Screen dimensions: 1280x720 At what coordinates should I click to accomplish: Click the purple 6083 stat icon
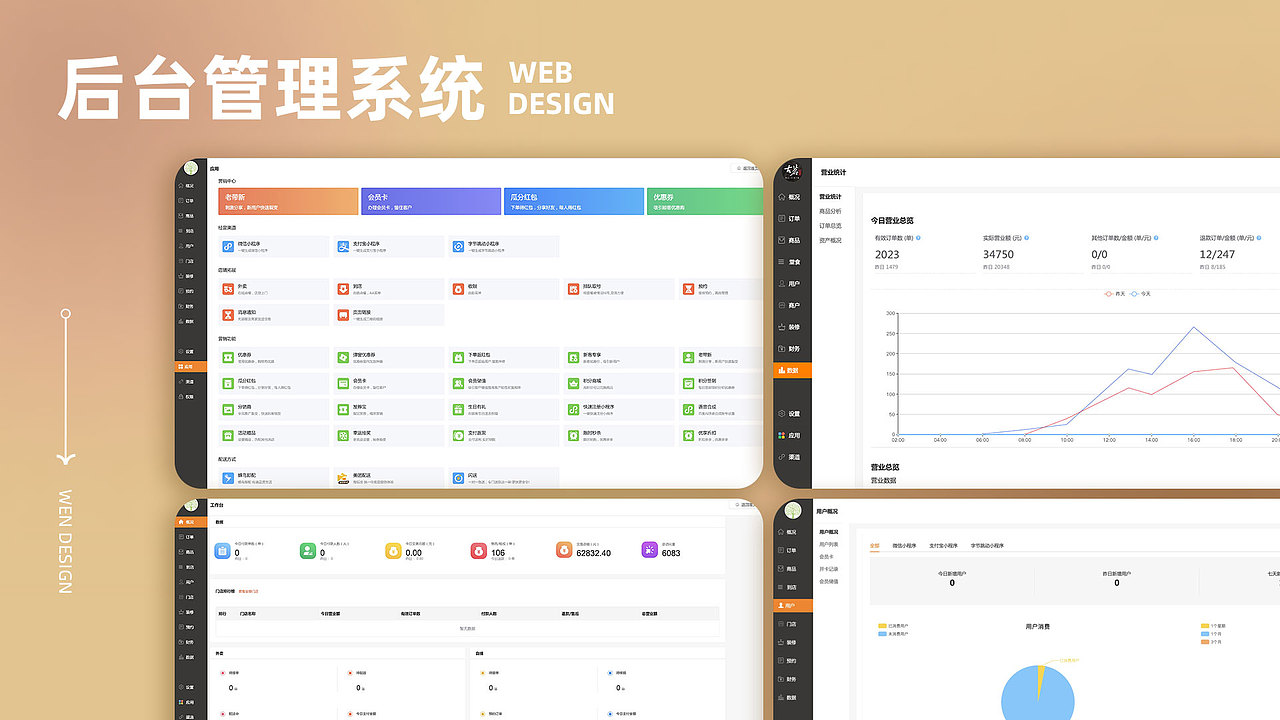651,550
